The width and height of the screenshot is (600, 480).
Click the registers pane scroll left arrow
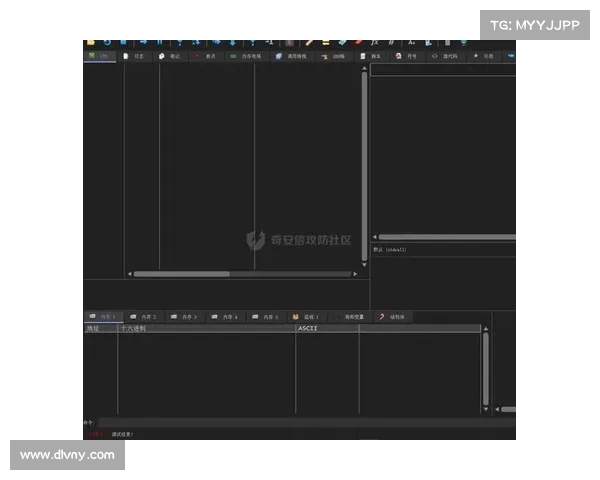coord(375,237)
